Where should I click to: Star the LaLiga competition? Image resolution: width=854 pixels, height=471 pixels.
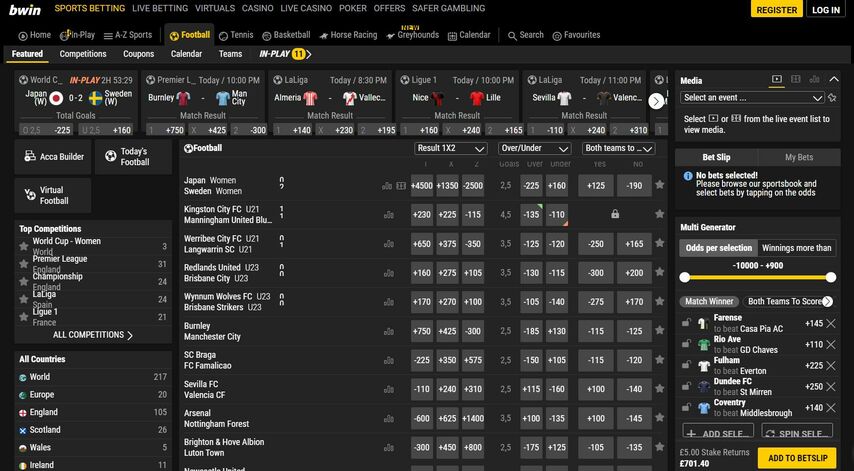[x=23, y=299]
